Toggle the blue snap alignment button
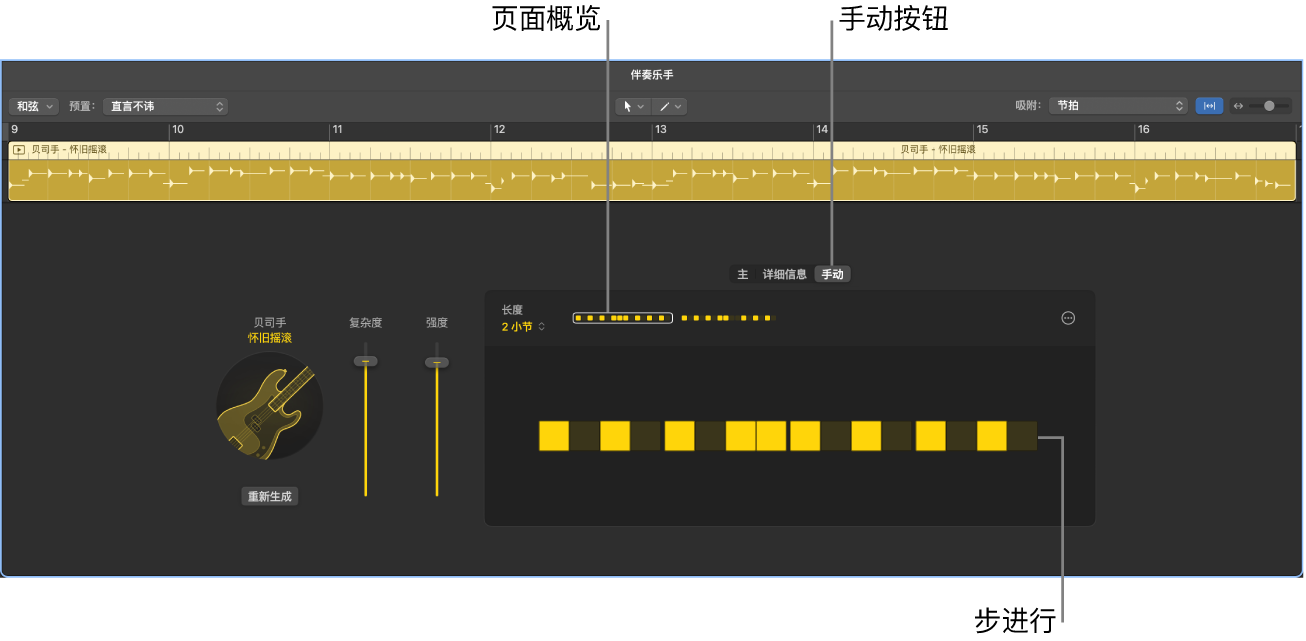Viewport: 1306px width, 641px height. [x=1209, y=105]
